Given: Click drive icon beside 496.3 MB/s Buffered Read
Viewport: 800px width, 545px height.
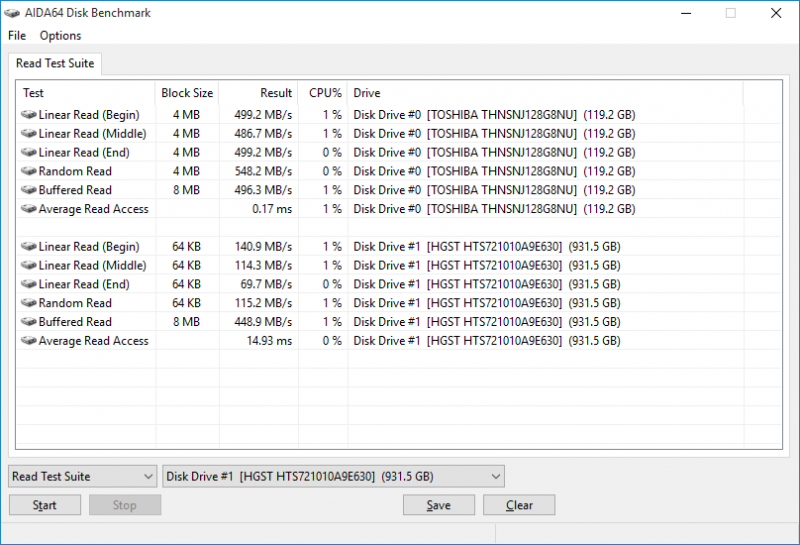Looking at the screenshot, I should click(29, 190).
